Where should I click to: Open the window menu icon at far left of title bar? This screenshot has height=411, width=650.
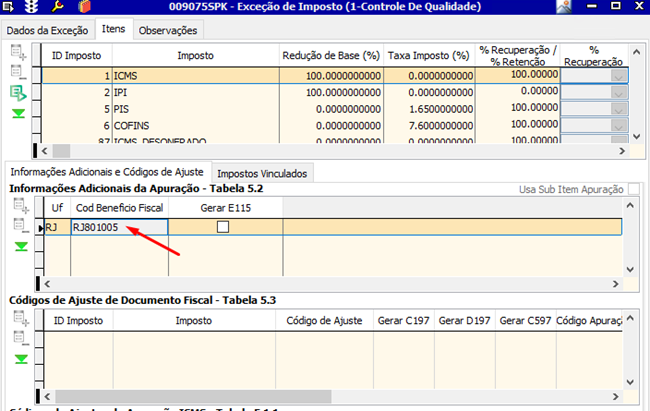click(8, 6)
